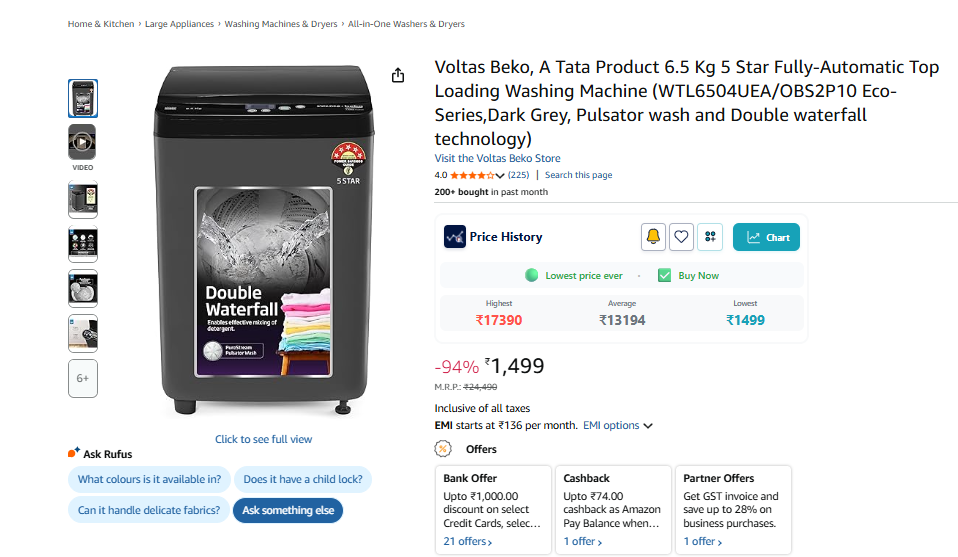Set a price alert with the bell icon
958x557 pixels.
(x=653, y=237)
